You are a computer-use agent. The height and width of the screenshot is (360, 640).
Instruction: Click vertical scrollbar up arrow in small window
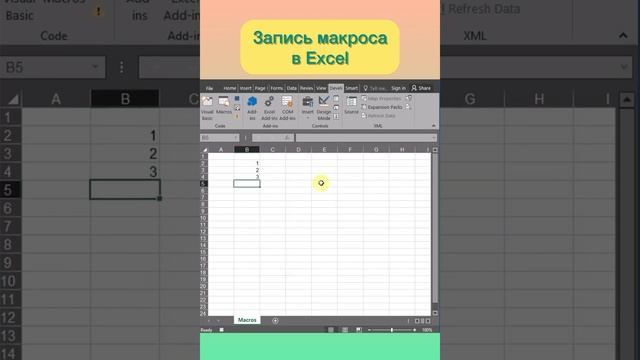point(435,150)
